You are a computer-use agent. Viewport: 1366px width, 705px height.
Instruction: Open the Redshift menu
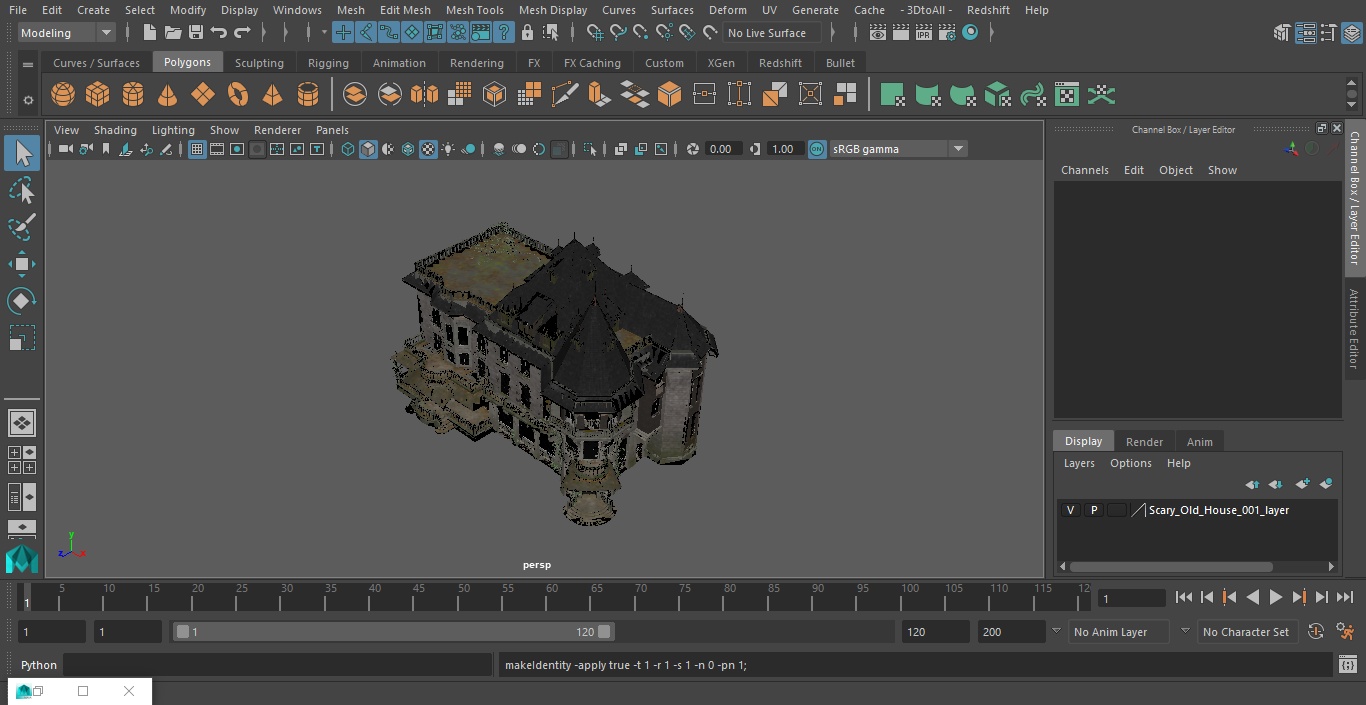tap(988, 10)
